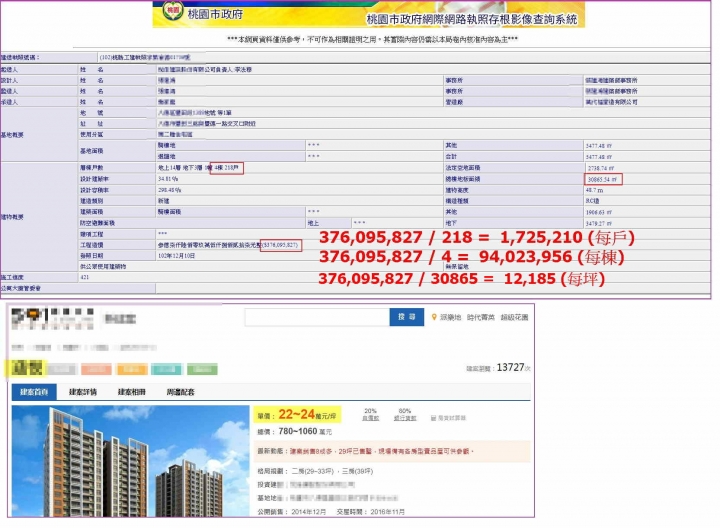The height and width of the screenshot is (528, 720).
Task: Click the Taoyuan City Government emblem logo
Action: [x=173, y=11]
